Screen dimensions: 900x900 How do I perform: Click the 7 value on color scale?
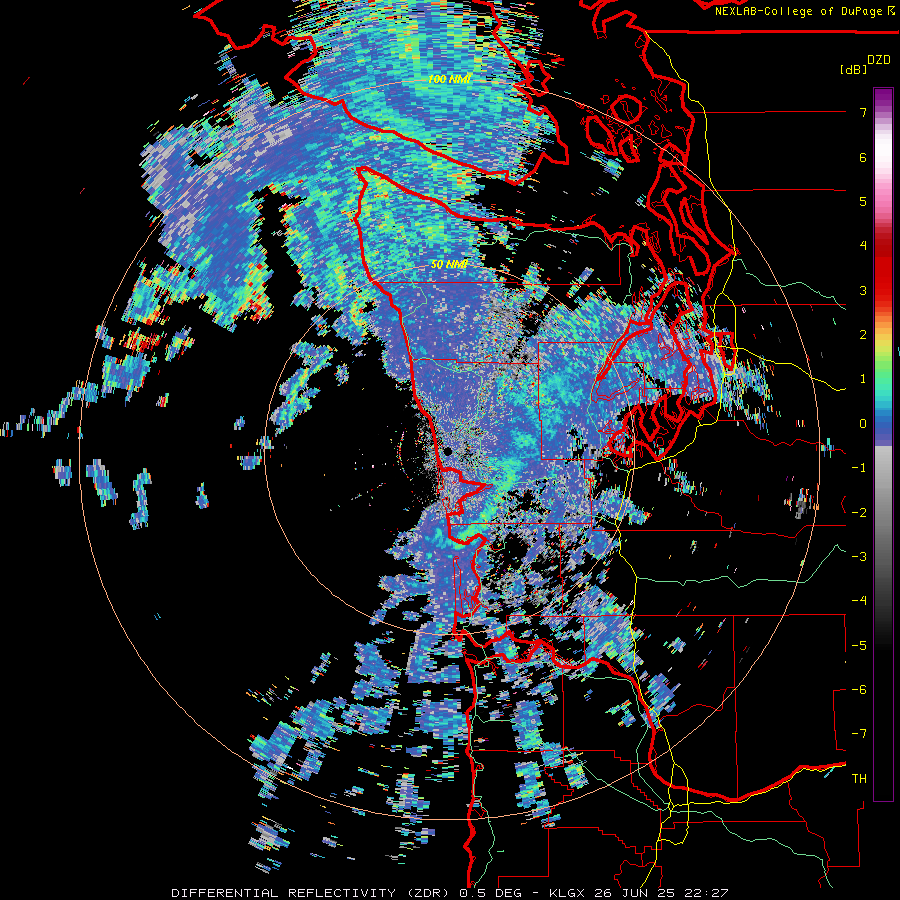point(863,112)
